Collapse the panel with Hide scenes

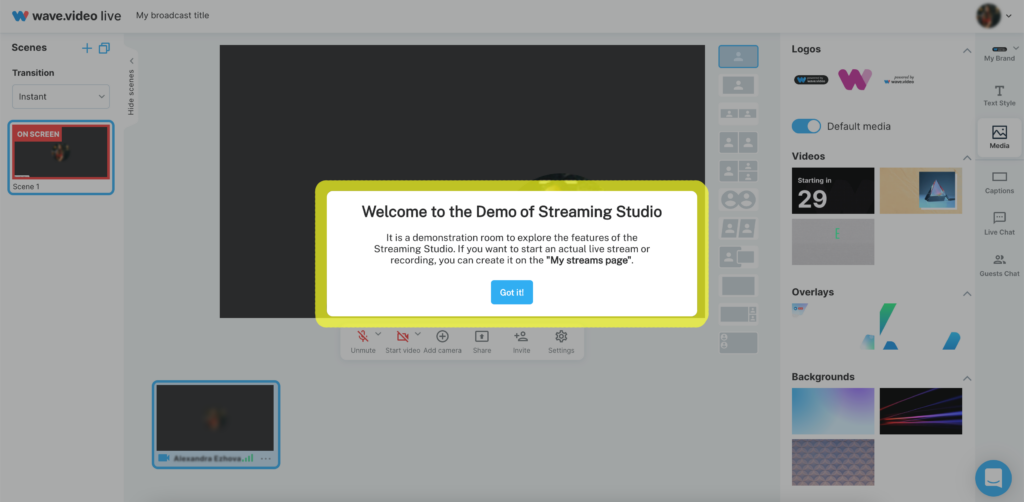point(131,87)
